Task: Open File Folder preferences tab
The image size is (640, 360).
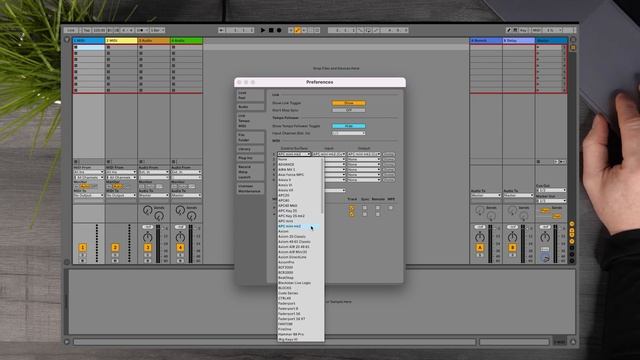Action: pos(250,138)
